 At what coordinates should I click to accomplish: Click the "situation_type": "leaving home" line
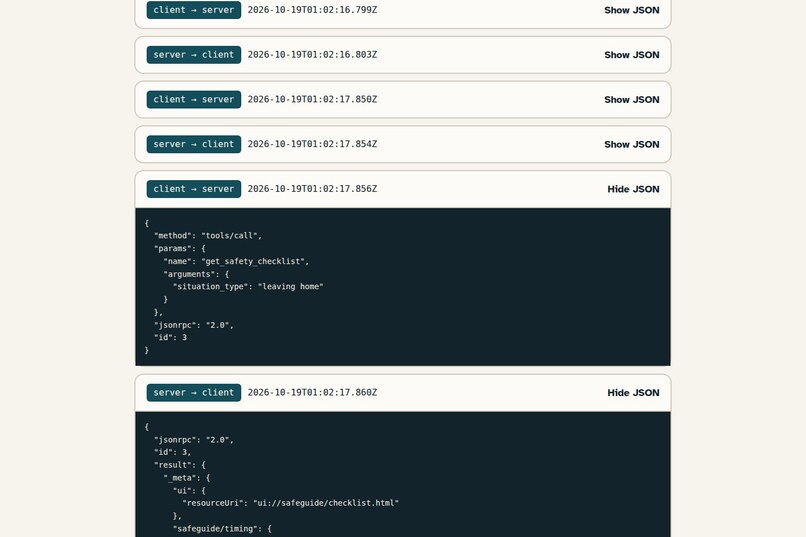click(248, 286)
